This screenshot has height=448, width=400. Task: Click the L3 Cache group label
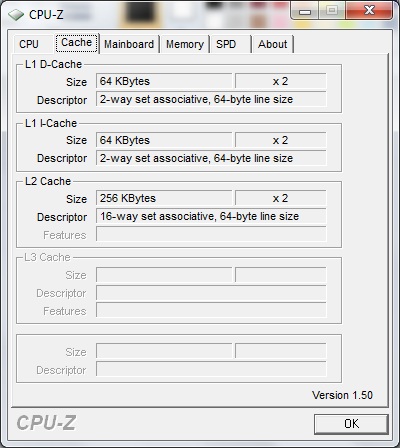click(47, 257)
